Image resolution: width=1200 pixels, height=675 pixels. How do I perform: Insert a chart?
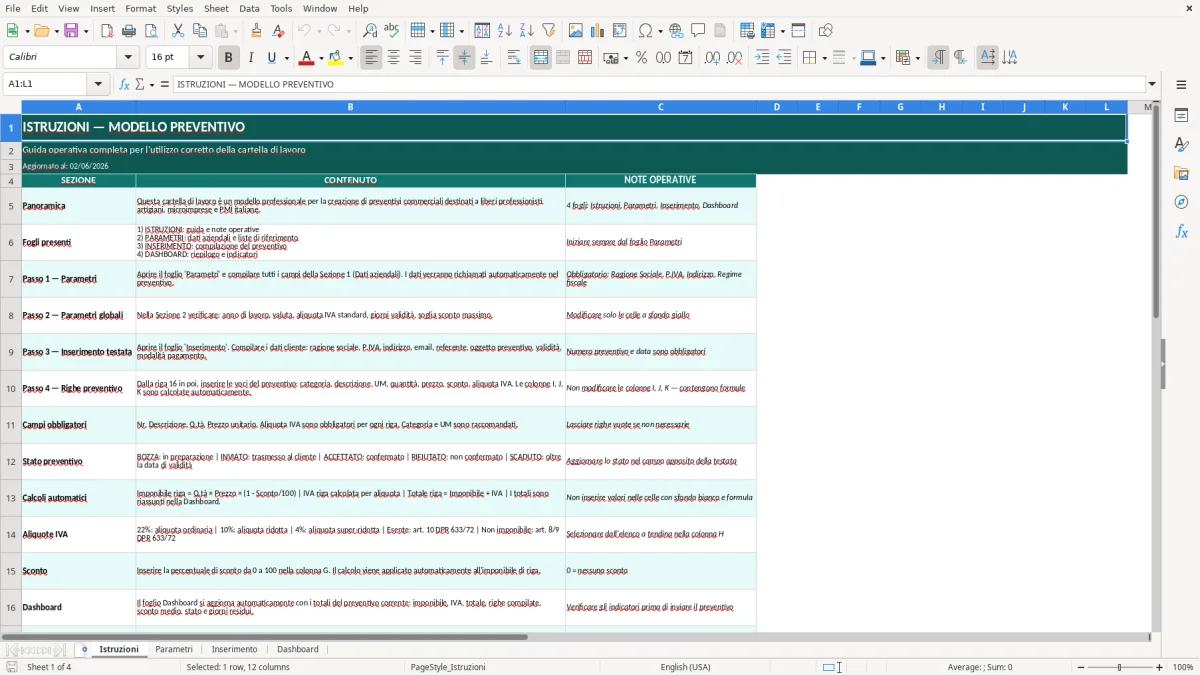(598, 31)
